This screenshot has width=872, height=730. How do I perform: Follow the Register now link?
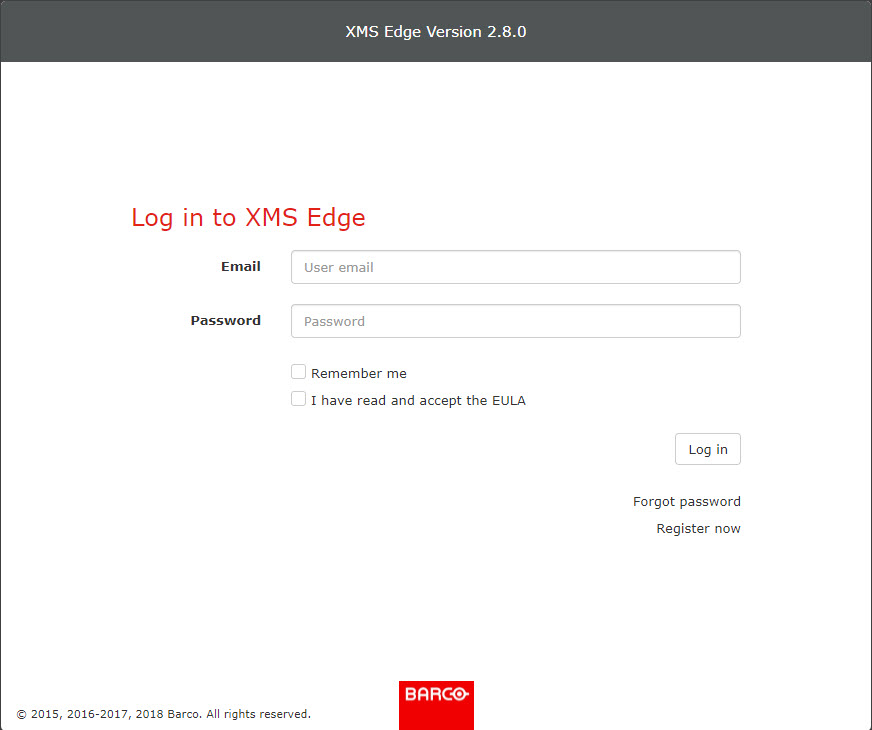coord(698,528)
